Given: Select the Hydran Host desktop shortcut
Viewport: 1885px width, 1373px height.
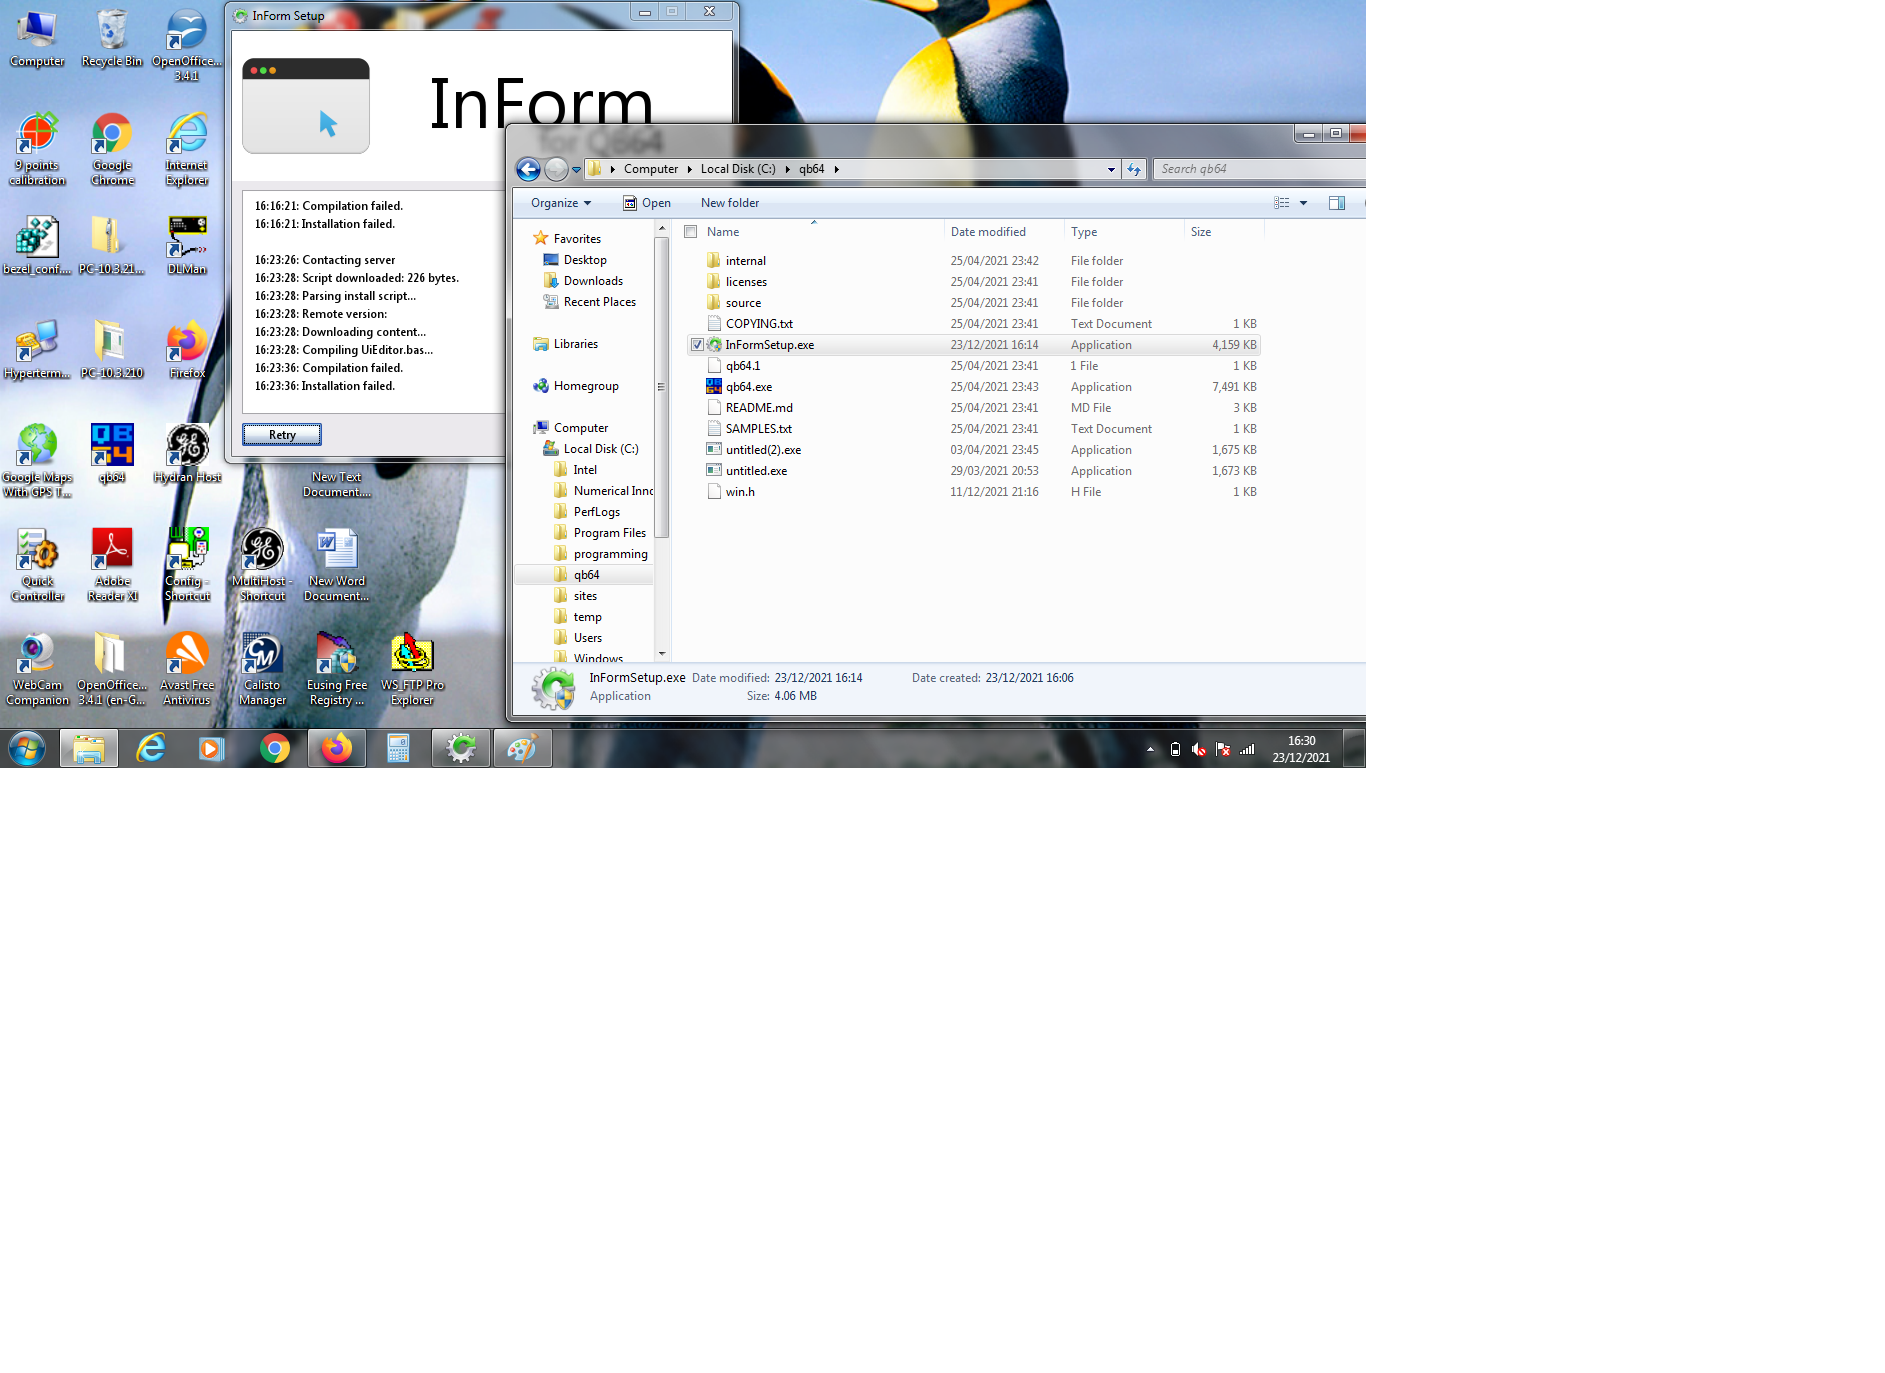Looking at the screenshot, I should (187, 453).
